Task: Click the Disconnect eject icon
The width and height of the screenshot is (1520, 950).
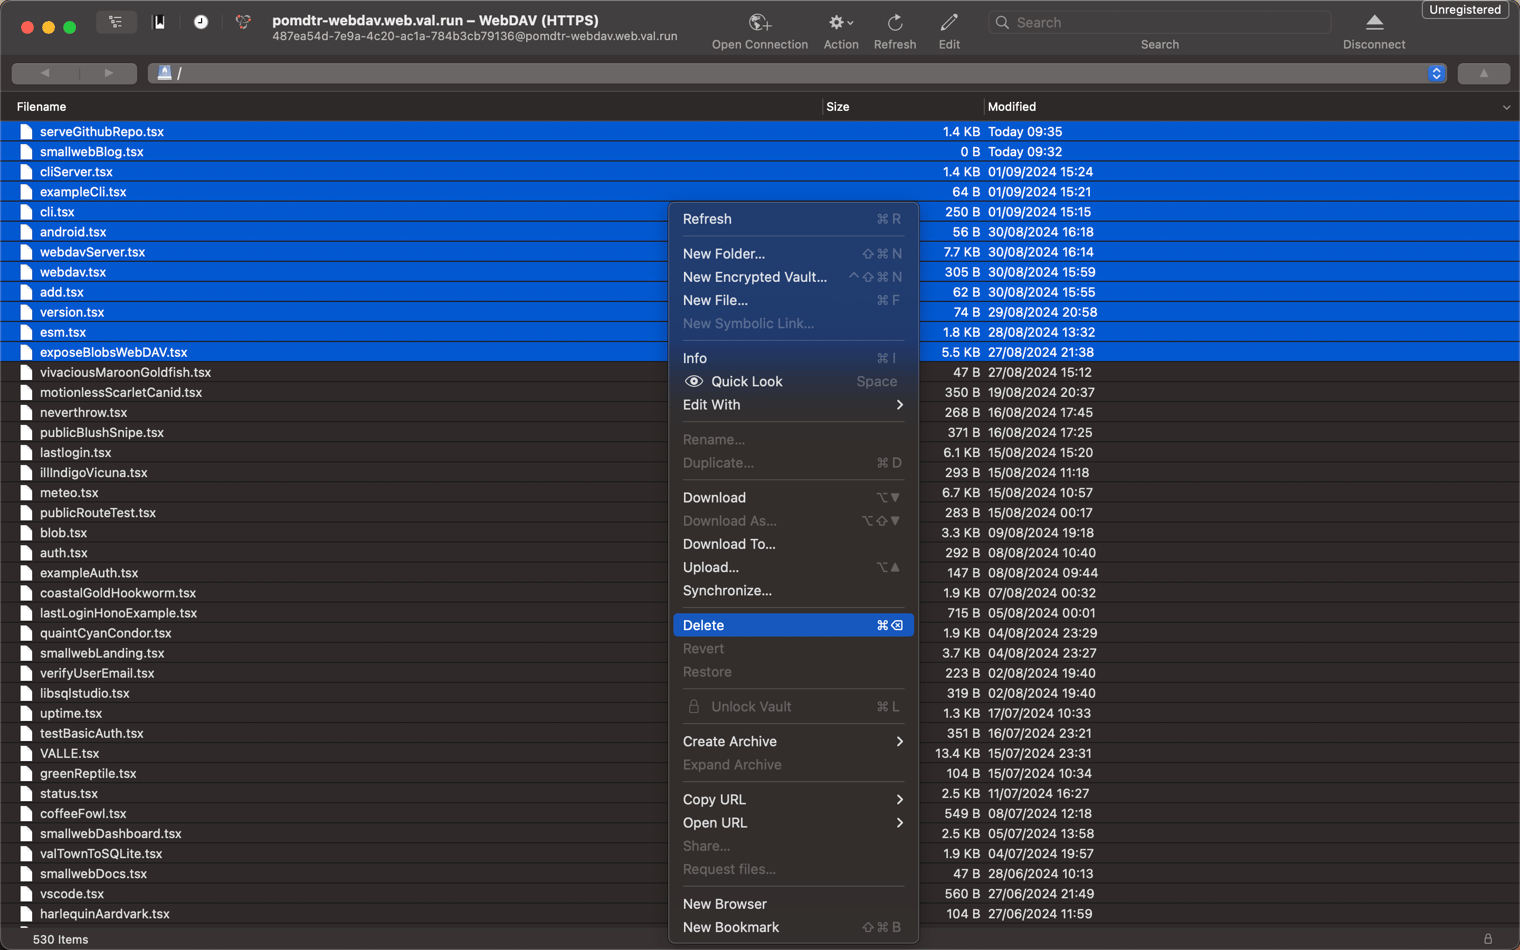Action: point(1373,22)
